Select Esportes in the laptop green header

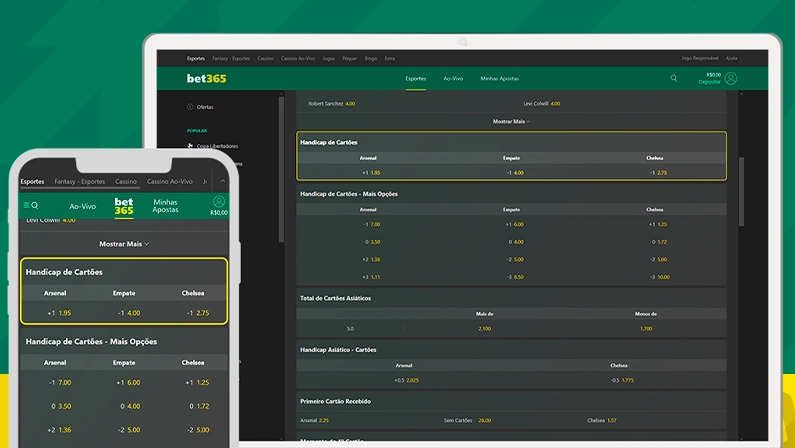pos(416,79)
